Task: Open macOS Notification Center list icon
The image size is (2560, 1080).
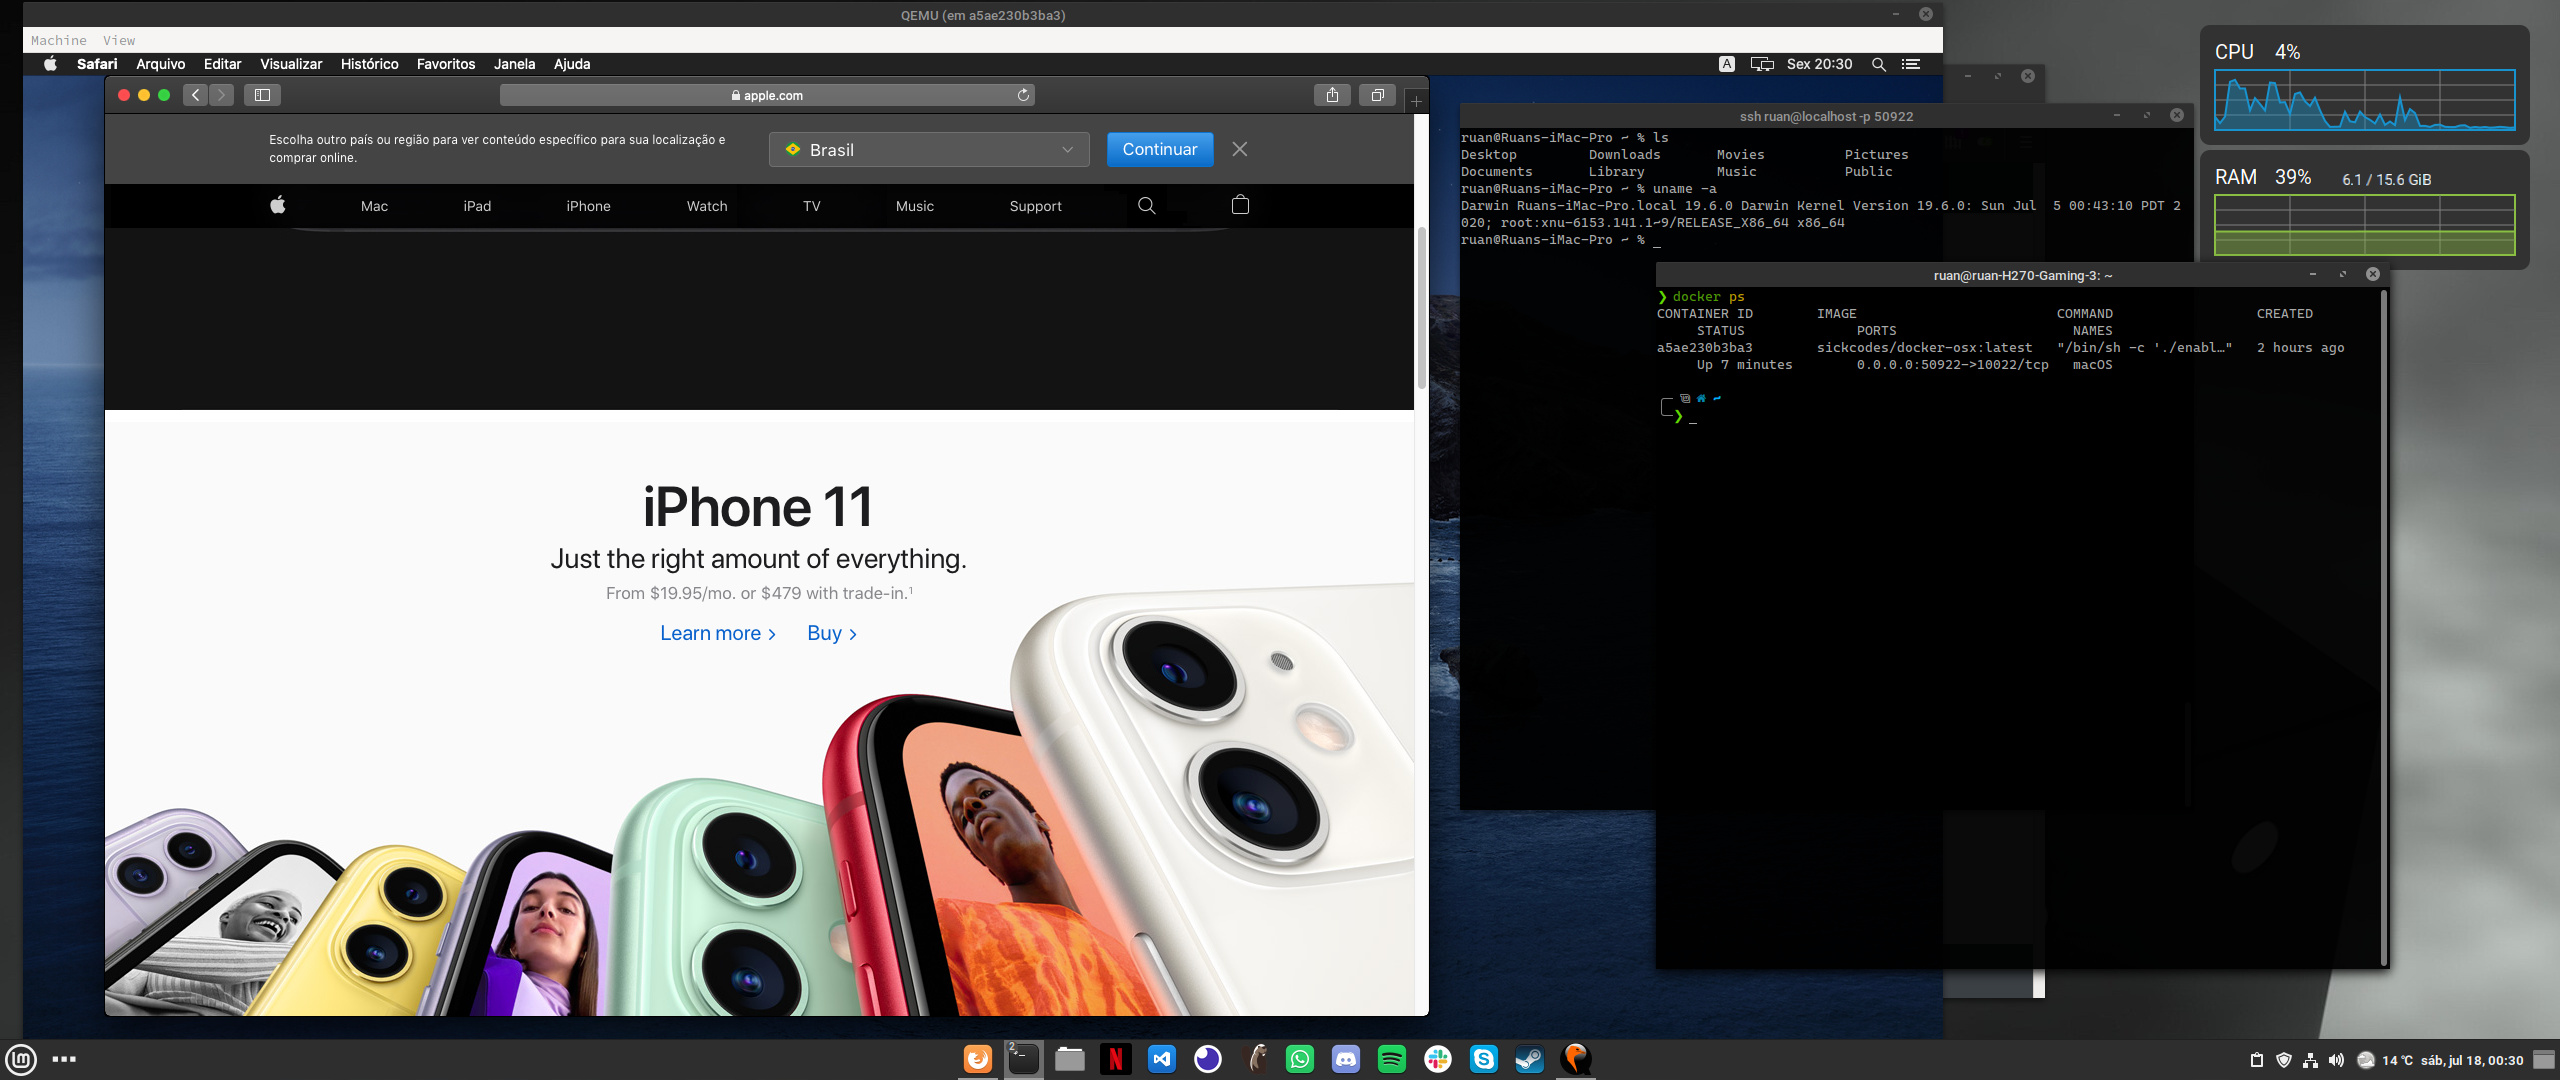Action: click(x=1910, y=64)
